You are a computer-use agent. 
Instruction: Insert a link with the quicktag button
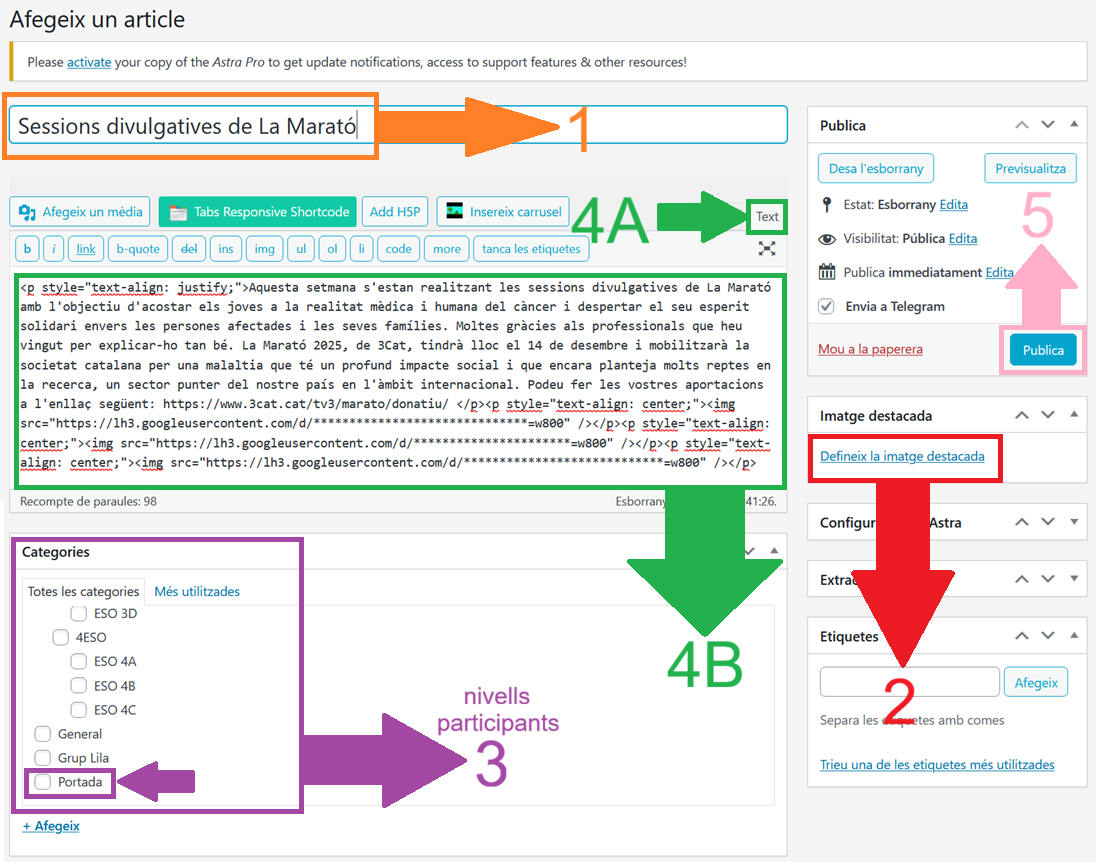86,249
